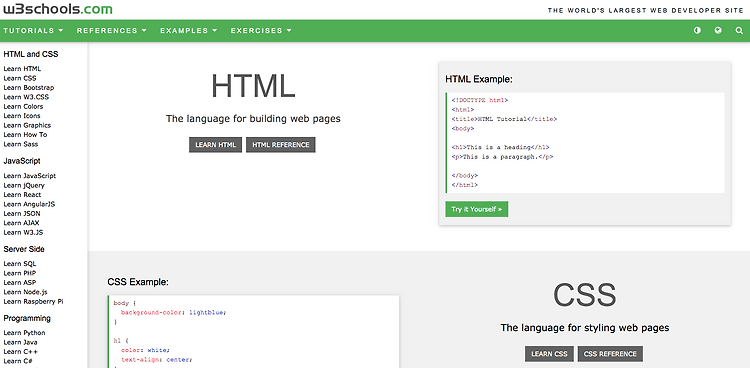Open Learn Icons sidebar link
This screenshot has height=368, width=750.
[22, 116]
